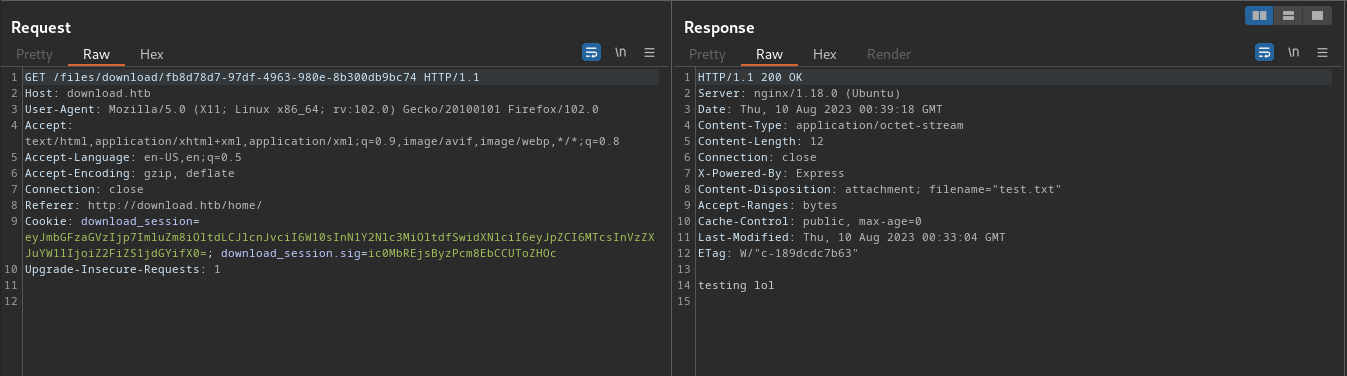
Task: Switch Response view to Raw tab
Action: (x=769, y=54)
